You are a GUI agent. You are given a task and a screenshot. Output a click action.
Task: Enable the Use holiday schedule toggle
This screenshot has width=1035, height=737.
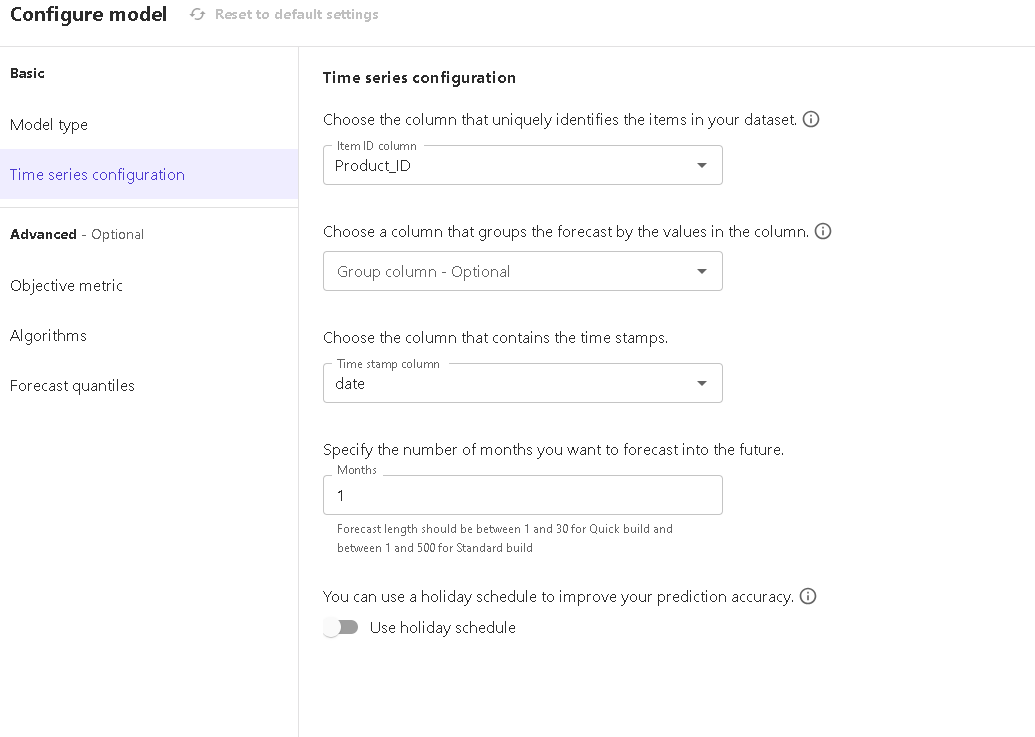point(340,627)
